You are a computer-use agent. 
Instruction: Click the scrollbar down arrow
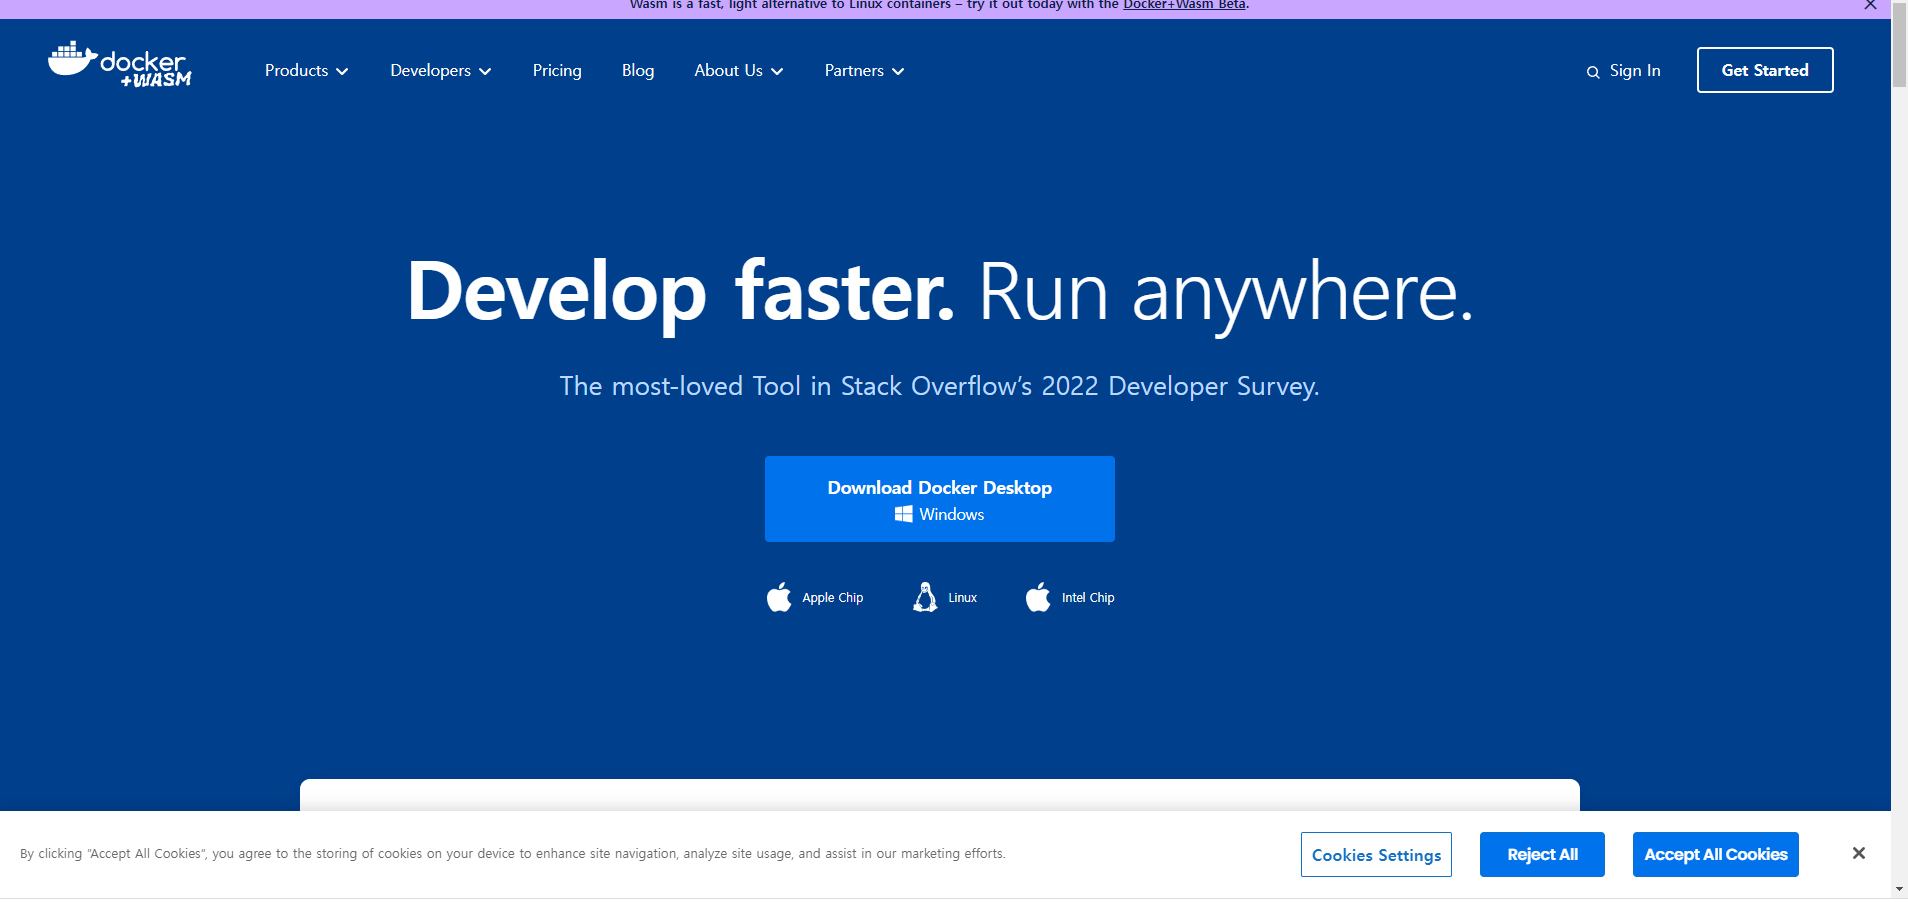[1899, 889]
